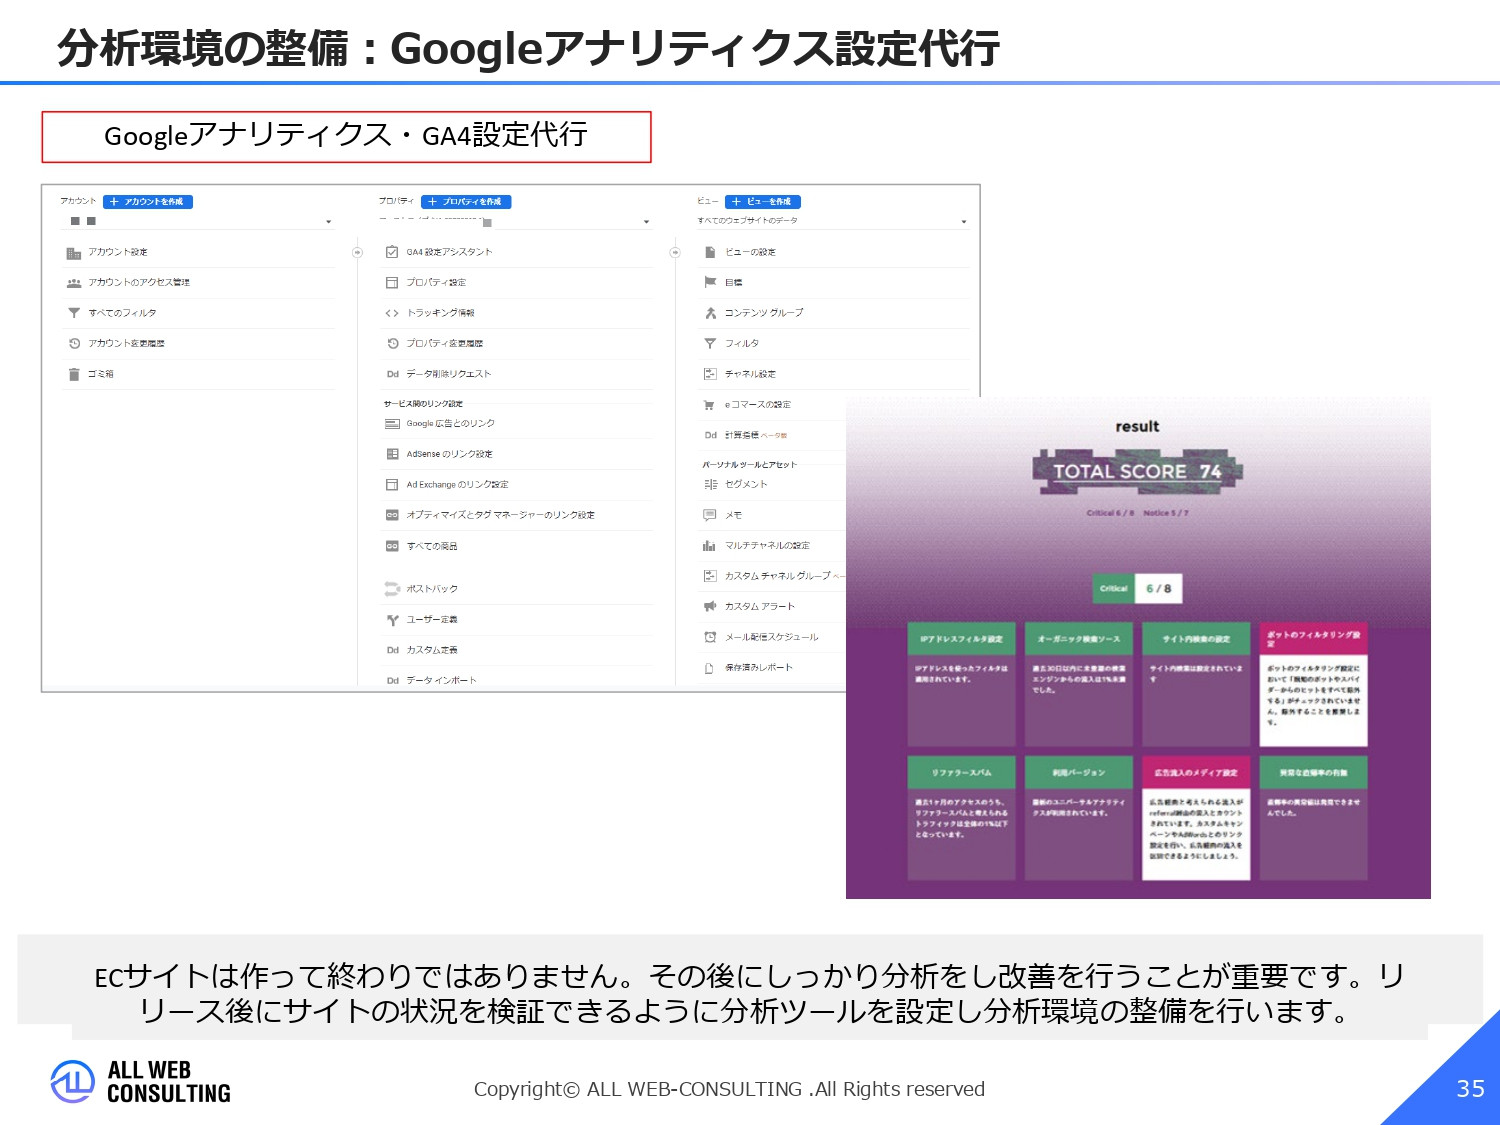Toggle the property column collapse arrow

(674, 252)
